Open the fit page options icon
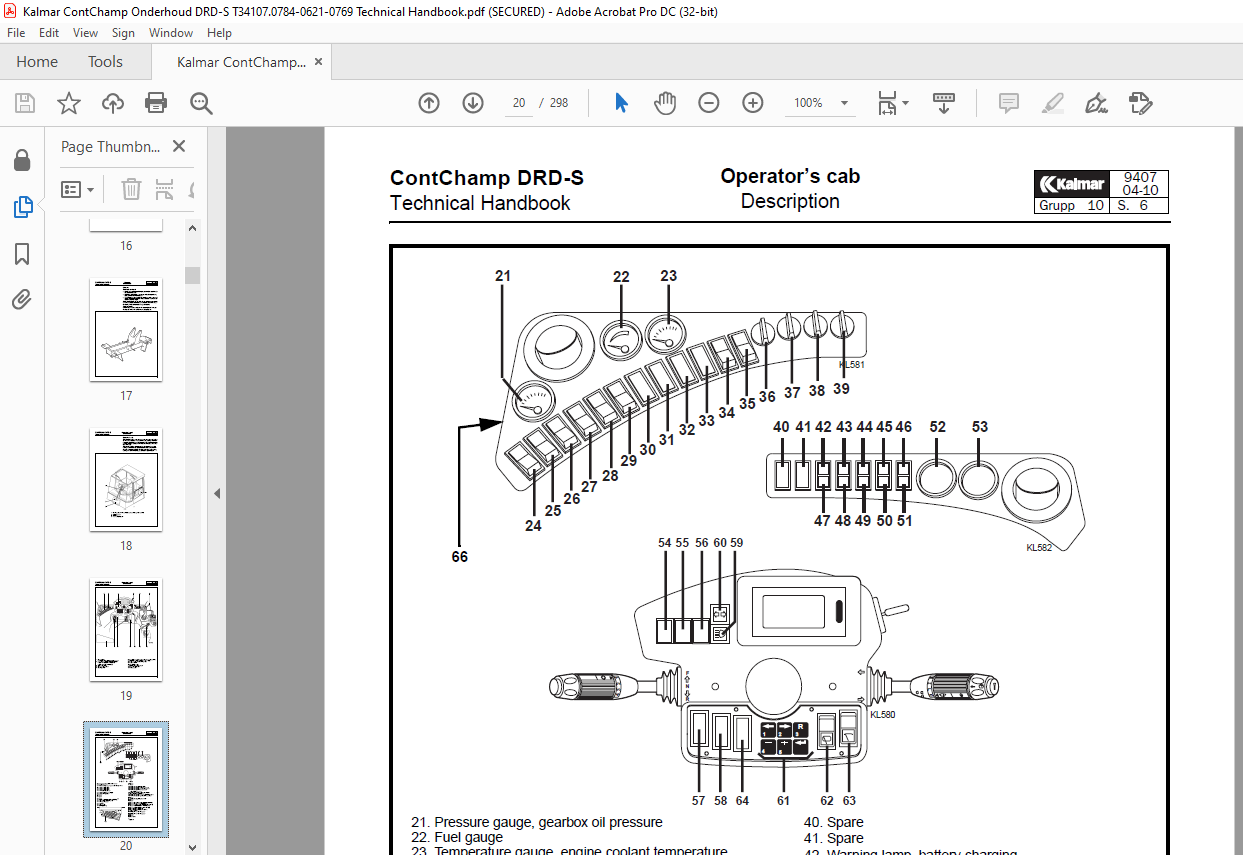 (892, 103)
